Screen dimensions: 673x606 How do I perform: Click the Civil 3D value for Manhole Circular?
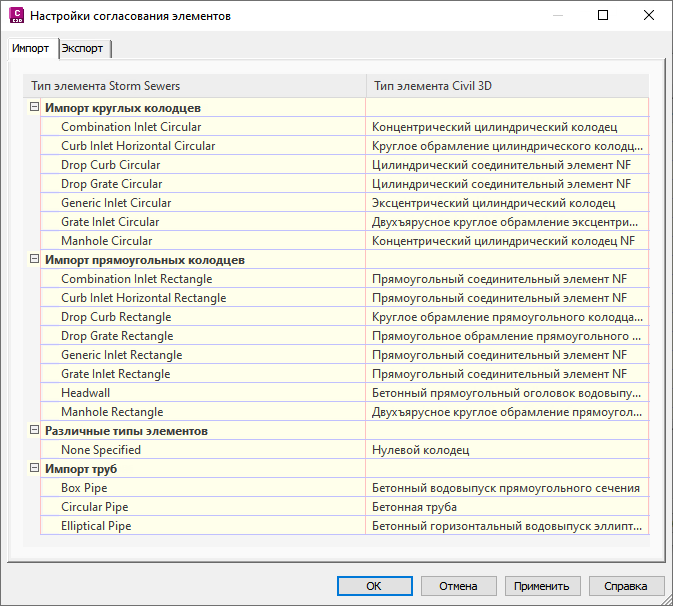coord(503,241)
